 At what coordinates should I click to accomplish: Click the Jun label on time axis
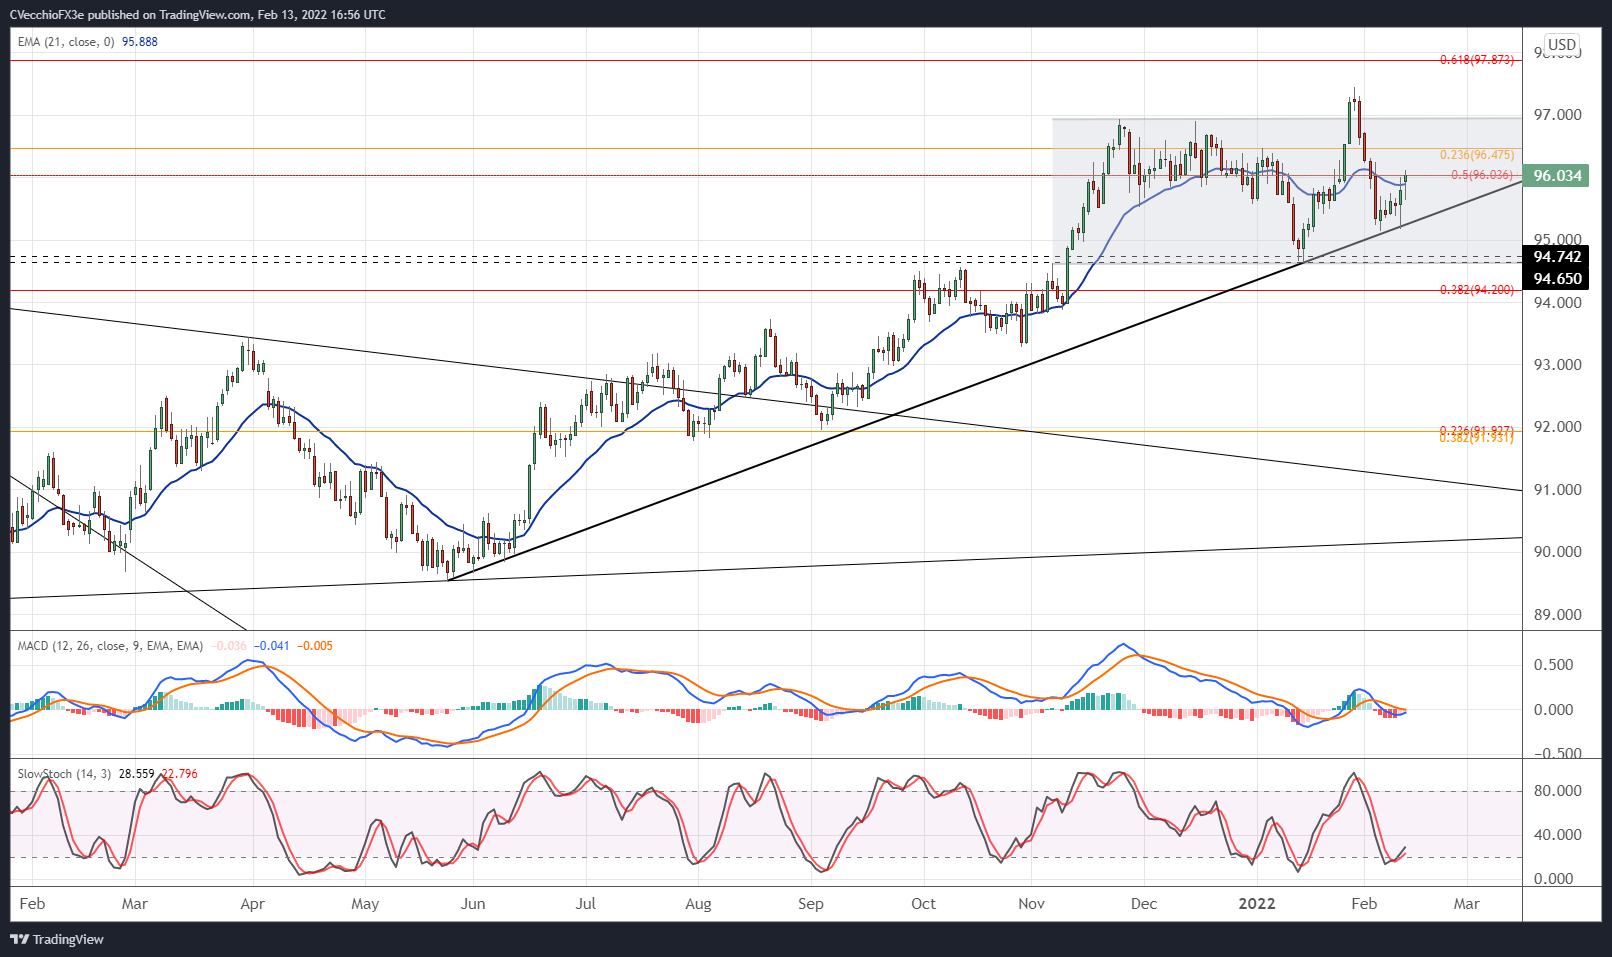[472, 904]
